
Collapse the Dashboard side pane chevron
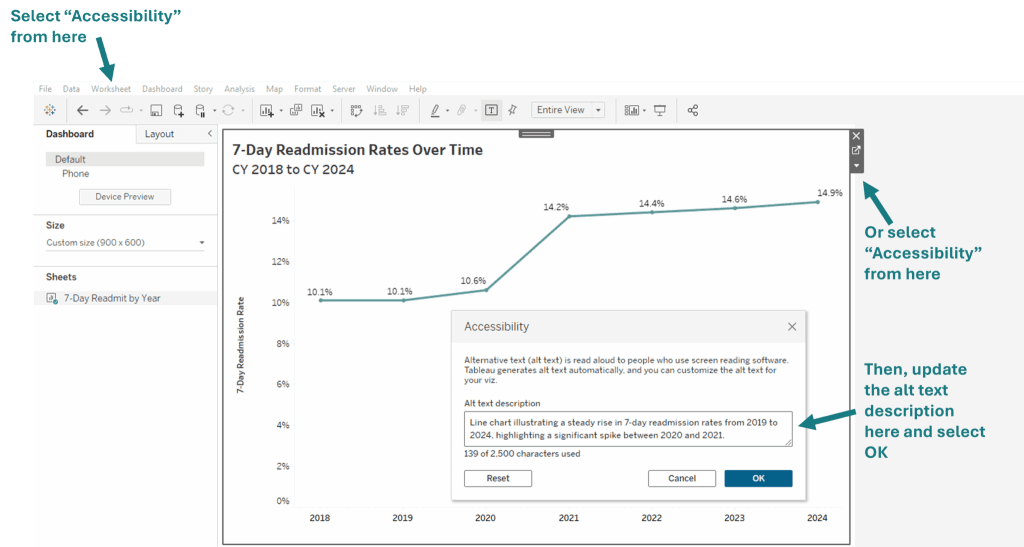click(x=209, y=134)
